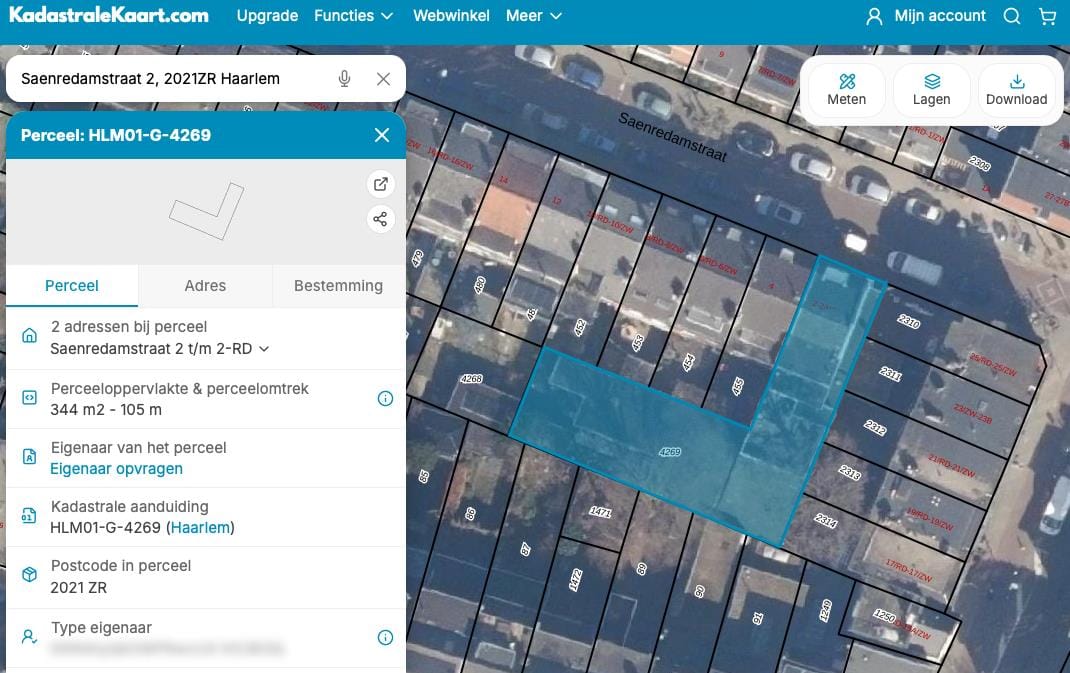Click the Download map button
The width and height of the screenshot is (1070, 673).
(x=1016, y=90)
